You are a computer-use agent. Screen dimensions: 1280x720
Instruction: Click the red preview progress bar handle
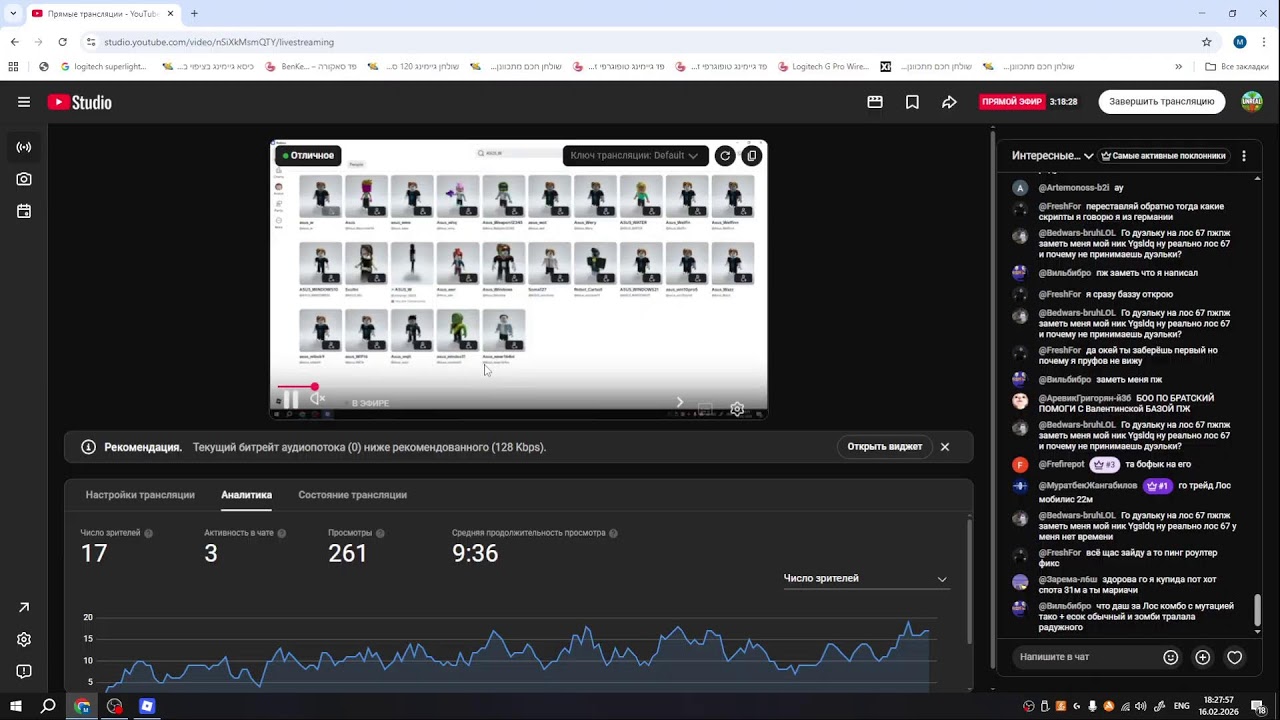(314, 387)
